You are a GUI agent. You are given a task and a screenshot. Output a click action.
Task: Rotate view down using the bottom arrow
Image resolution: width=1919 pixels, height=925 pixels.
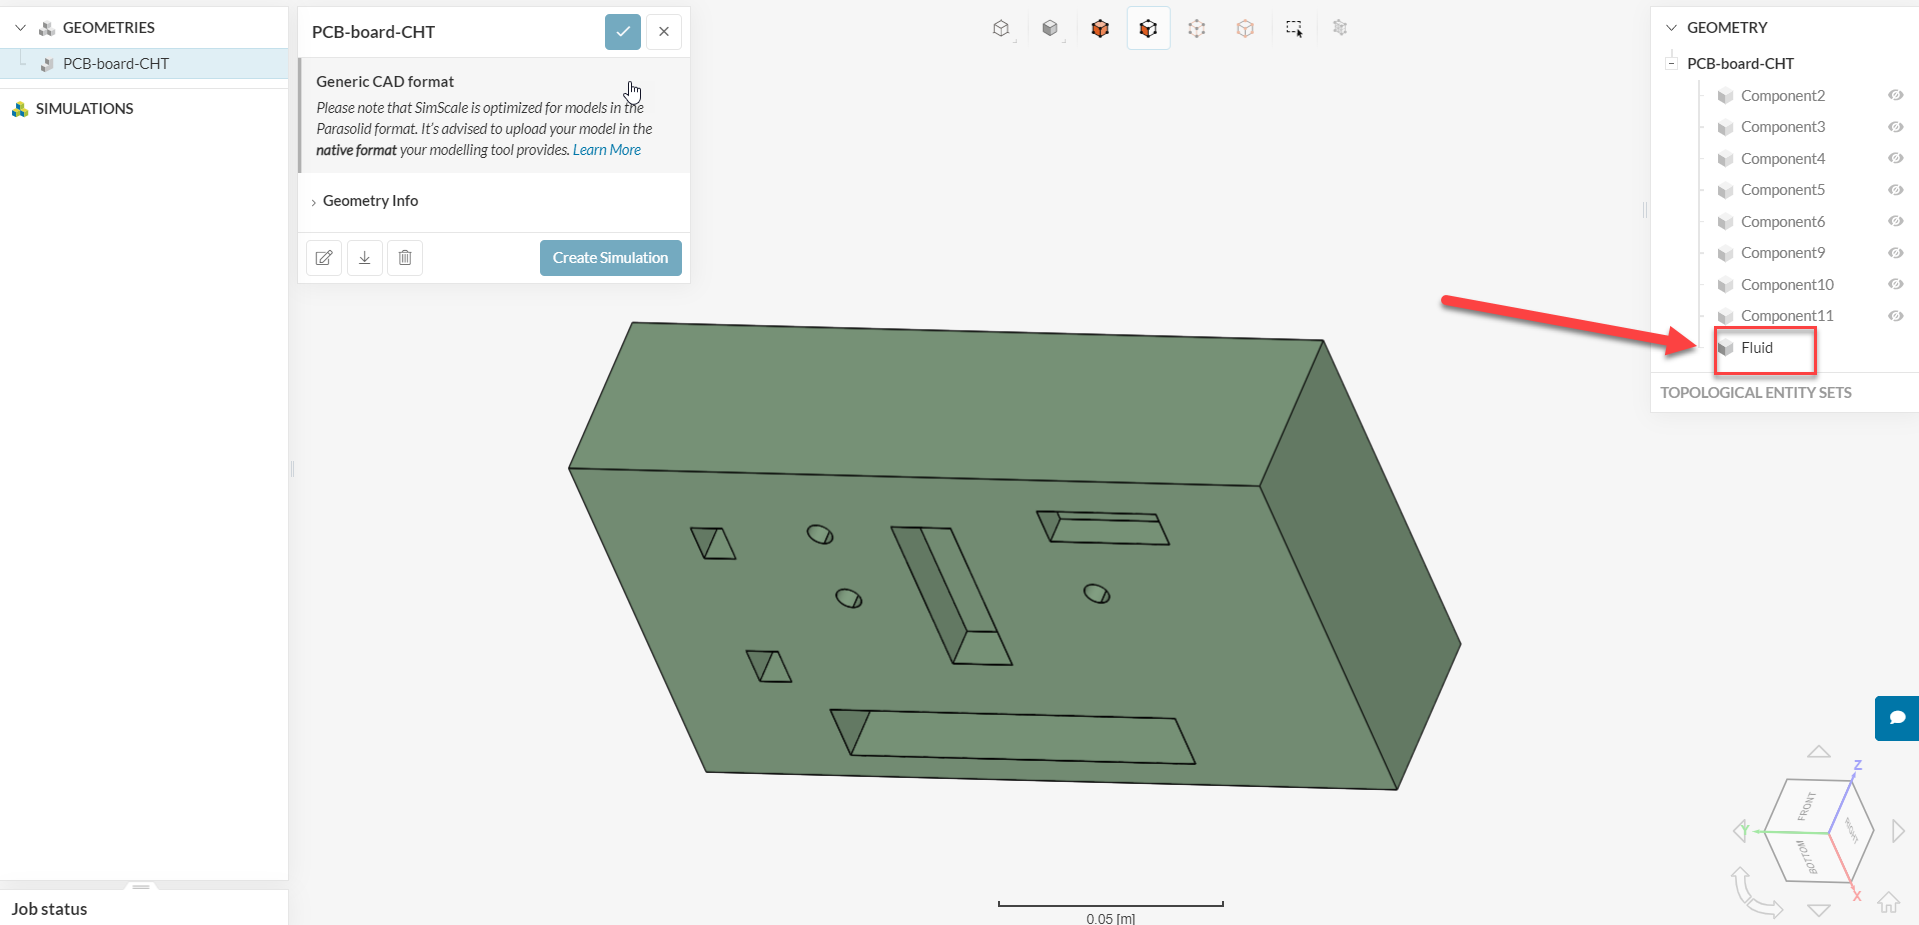click(x=1819, y=910)
